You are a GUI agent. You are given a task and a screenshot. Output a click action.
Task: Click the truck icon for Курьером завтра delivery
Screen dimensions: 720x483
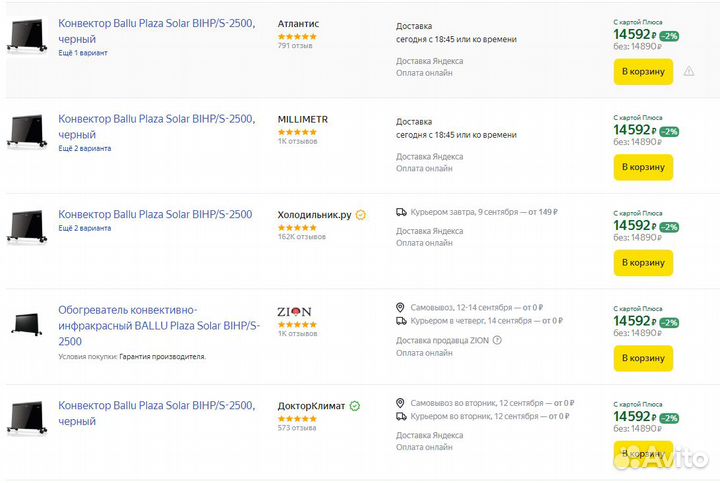(401, 212)
